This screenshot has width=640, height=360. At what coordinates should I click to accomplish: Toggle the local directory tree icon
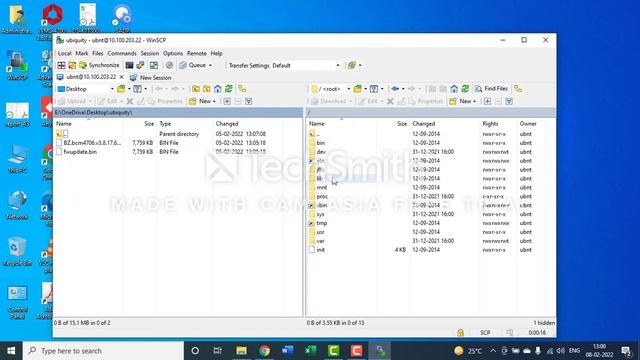(242, 89)
